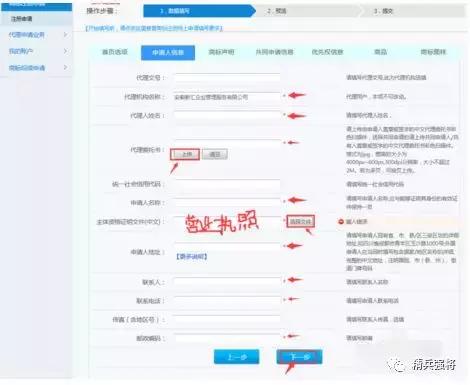Open the 【填写说明】 link under address
The image size is (470, 385).
click(192, 257)
